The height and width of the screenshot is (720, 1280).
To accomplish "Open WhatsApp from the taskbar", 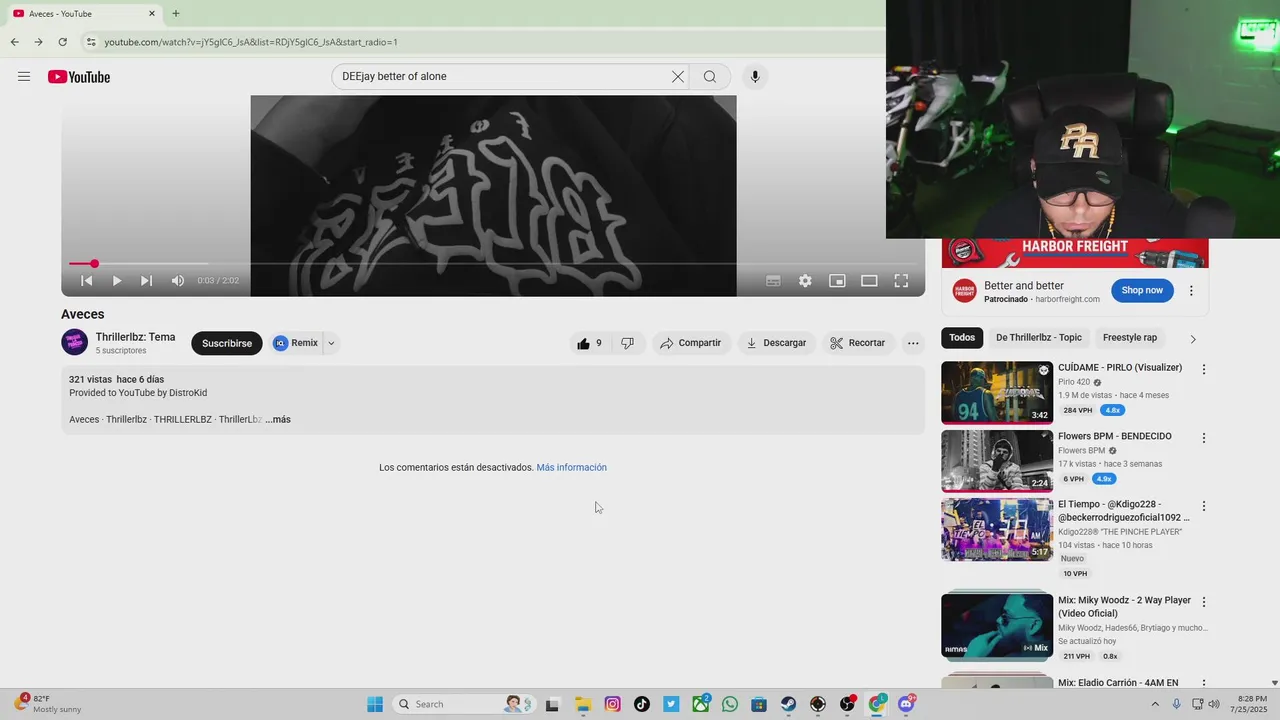I will (730, 704).
